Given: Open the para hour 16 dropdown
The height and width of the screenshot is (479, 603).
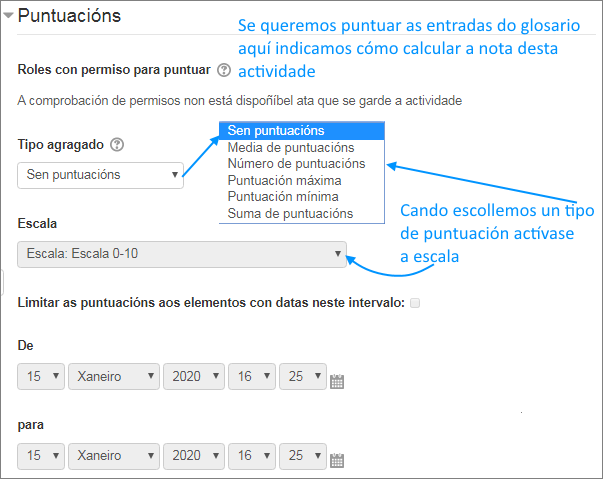Looking at the screenshot, I should (252, 456).
